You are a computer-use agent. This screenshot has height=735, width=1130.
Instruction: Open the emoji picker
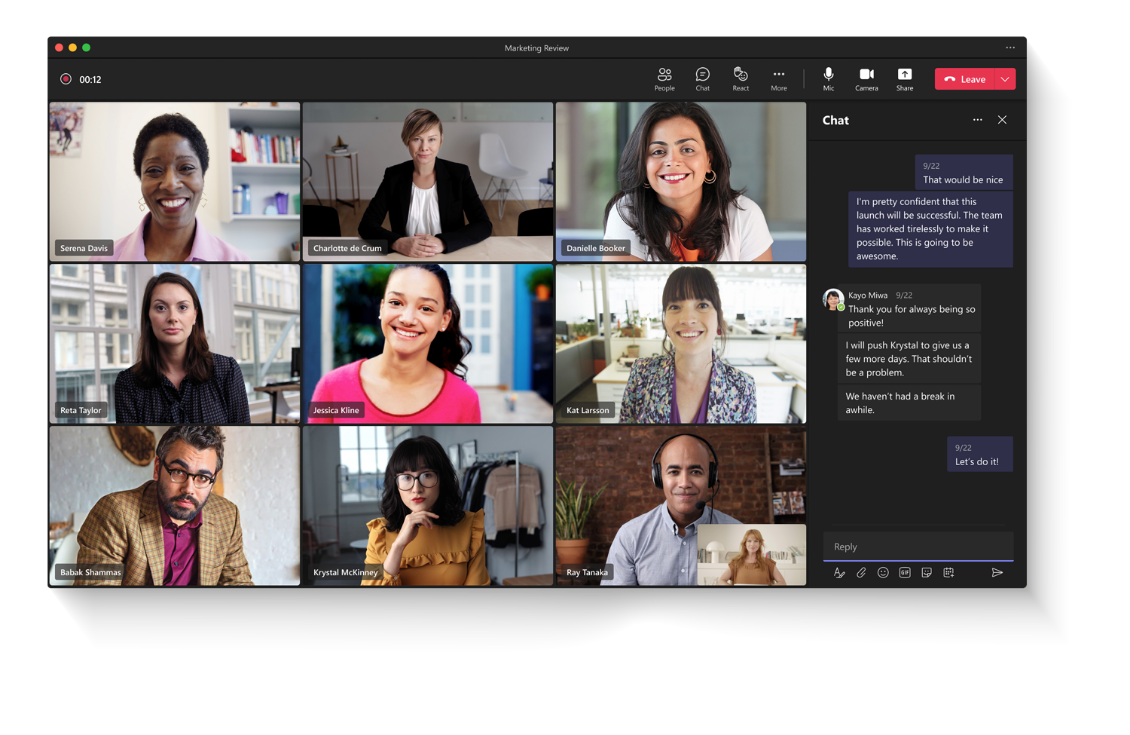point(883,573)
